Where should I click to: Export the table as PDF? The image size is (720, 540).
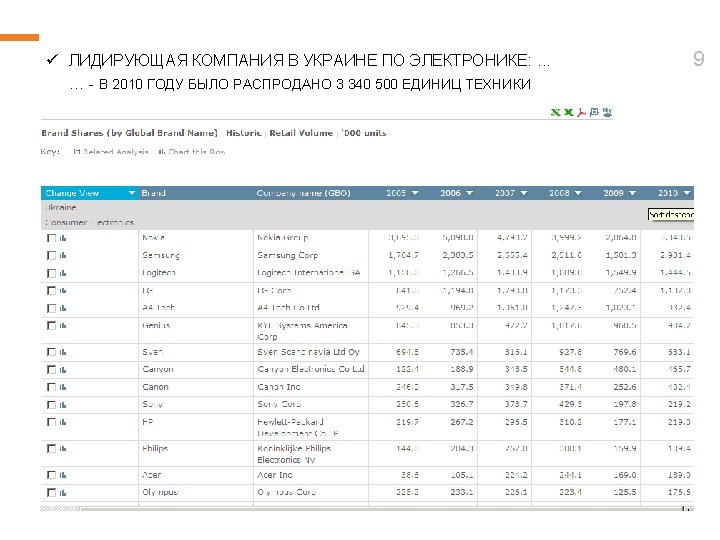point(581,112)
